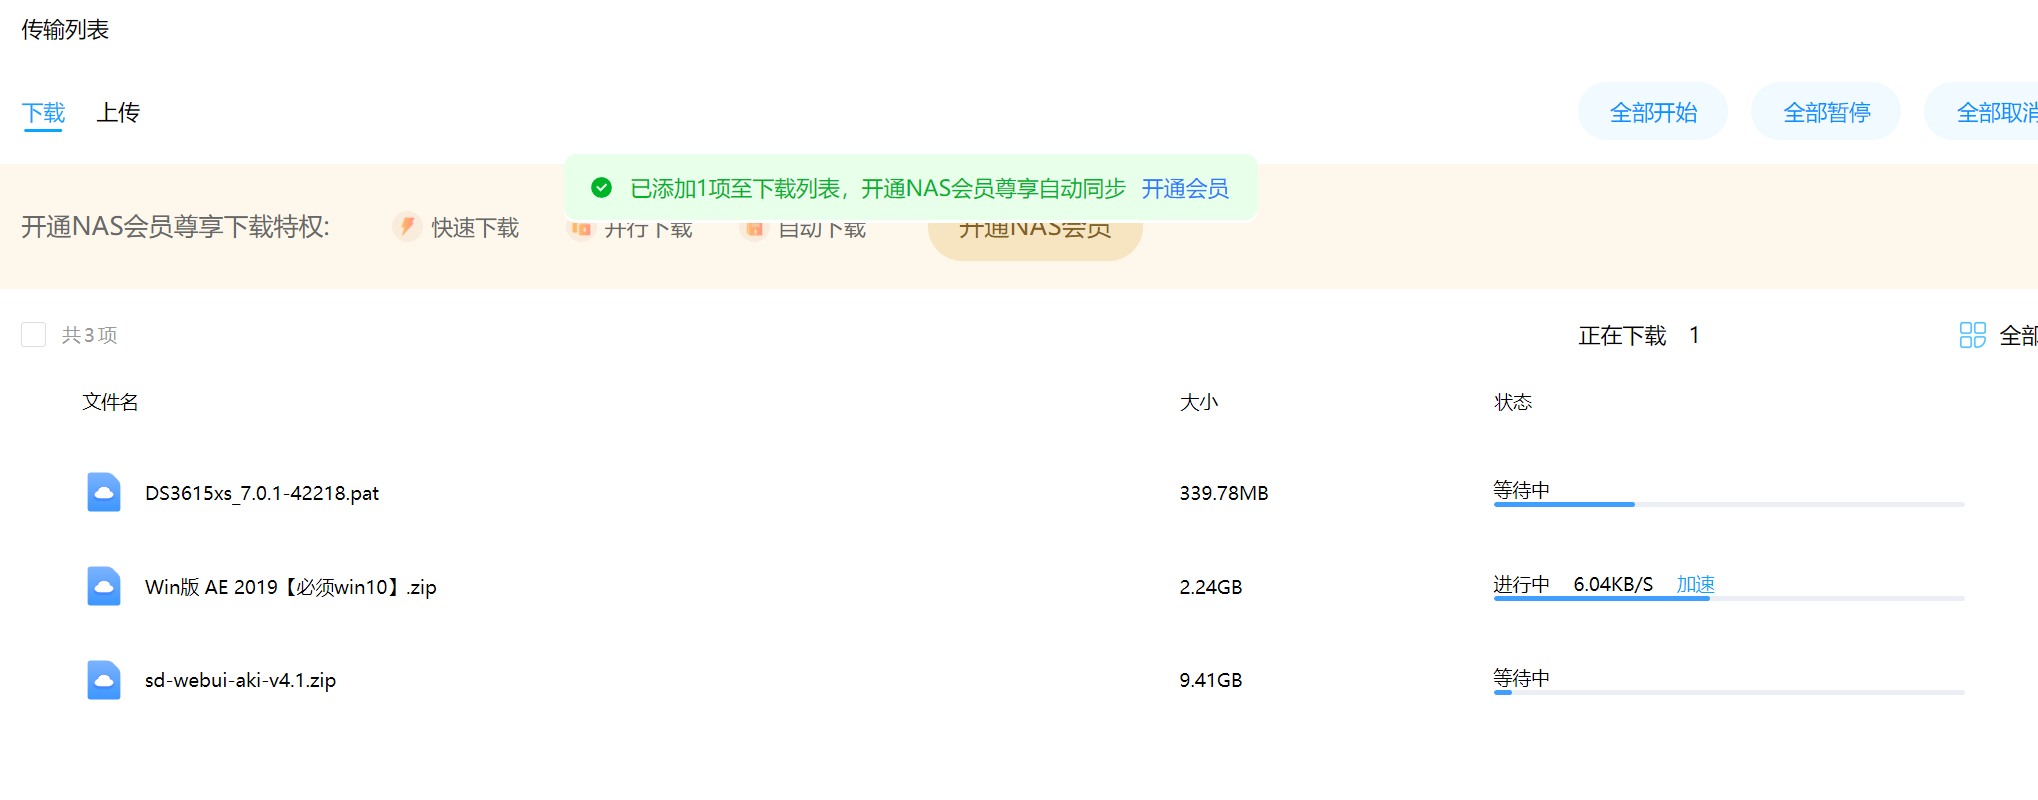Click the 加速 link for AE download
Image resolution: width=2038 pixels, height=800 pixels.
click(x=1695, y=584)
